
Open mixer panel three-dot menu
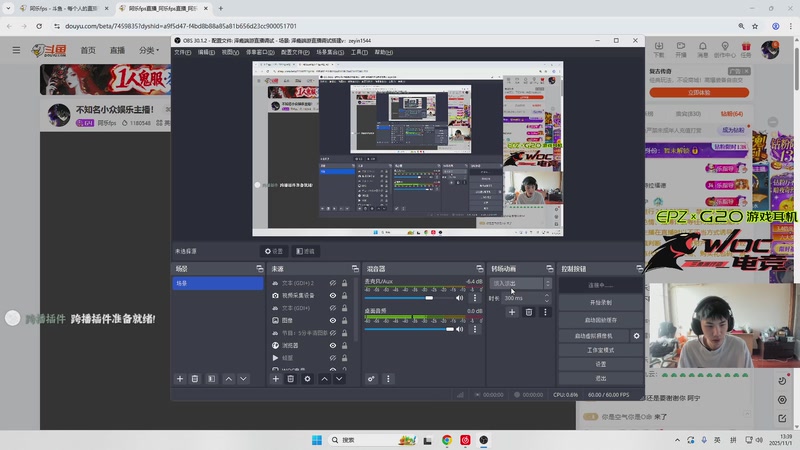[388, 379]
